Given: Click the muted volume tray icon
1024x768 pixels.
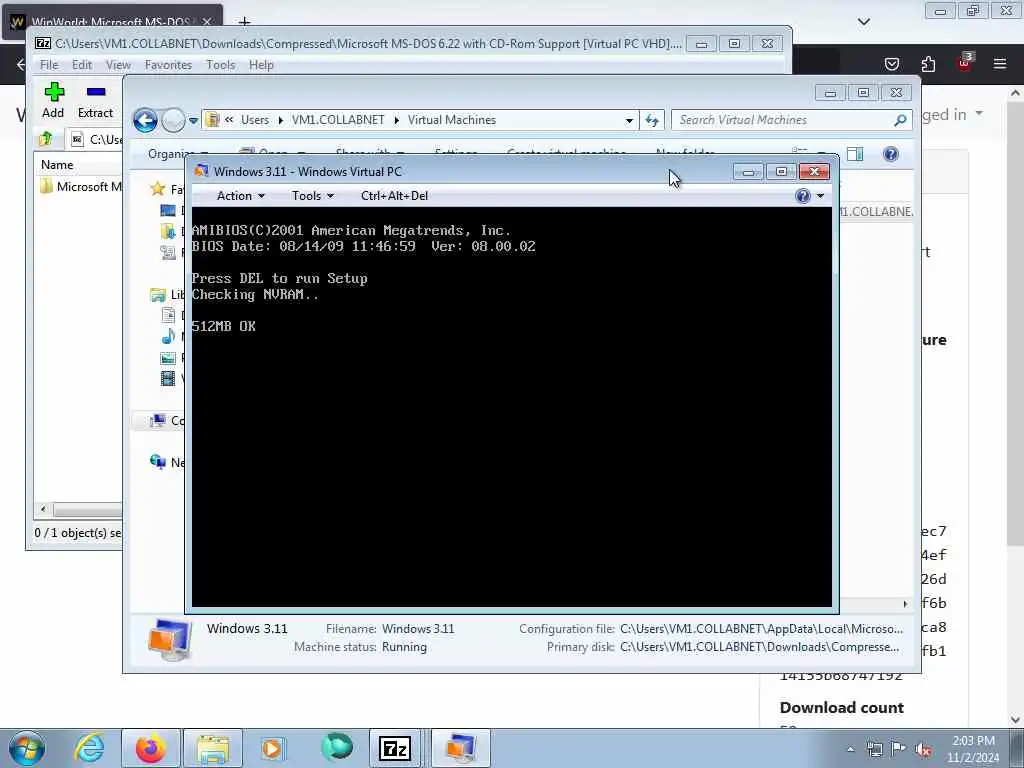Looking at the screenshot, I should tap(923, 750).
